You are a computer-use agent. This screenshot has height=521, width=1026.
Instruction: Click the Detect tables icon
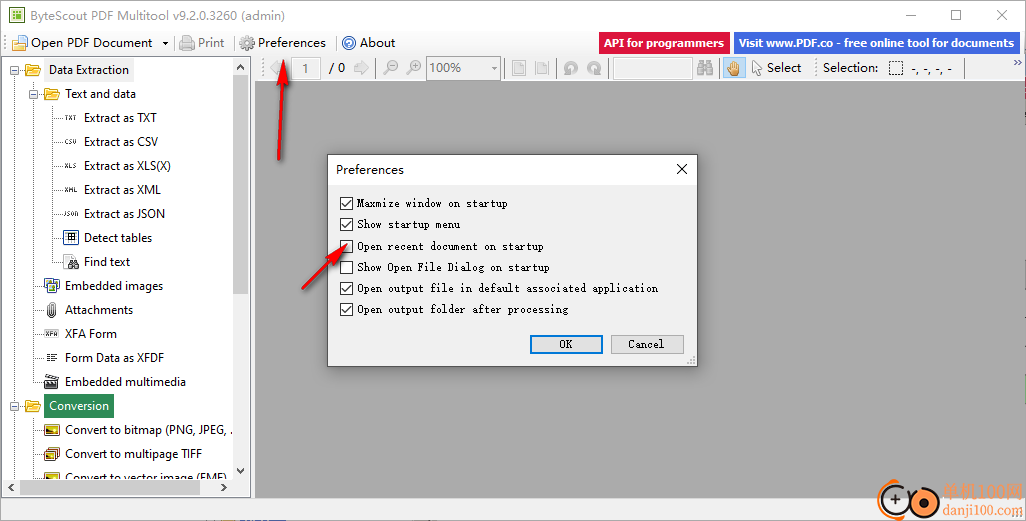pos(71,238)
